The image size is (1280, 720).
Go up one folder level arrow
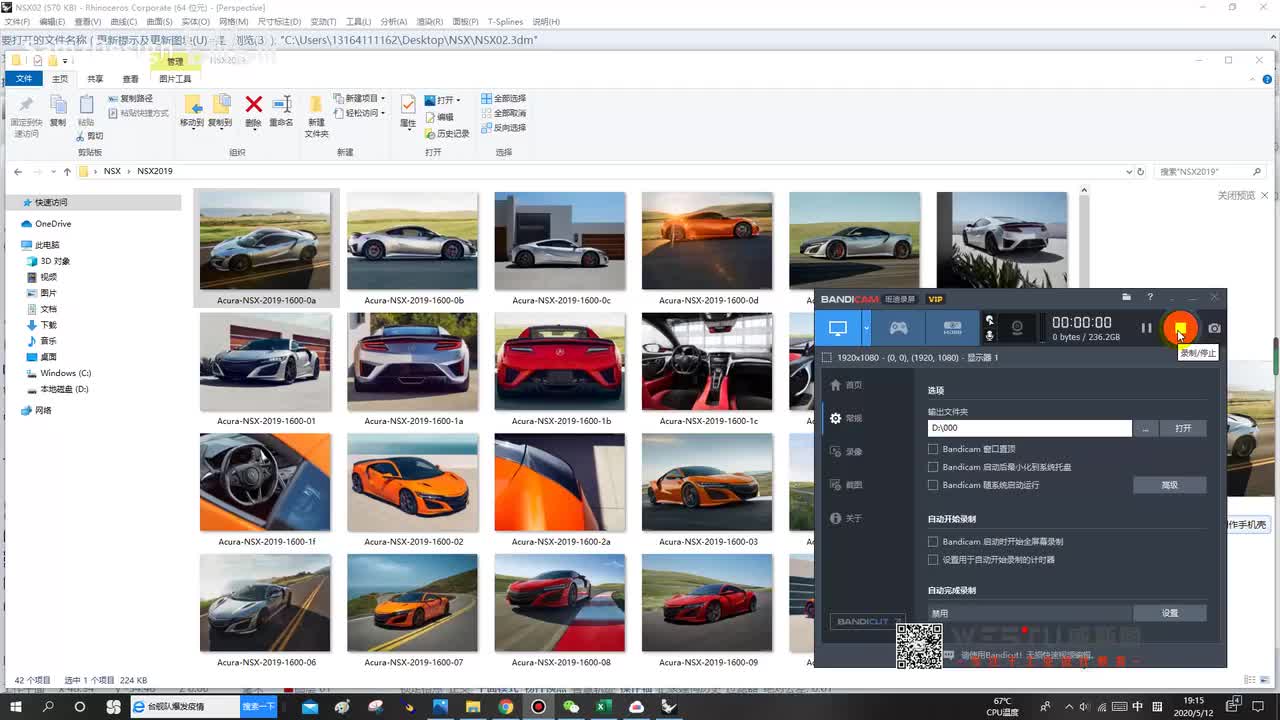click(x=67, y=171)
